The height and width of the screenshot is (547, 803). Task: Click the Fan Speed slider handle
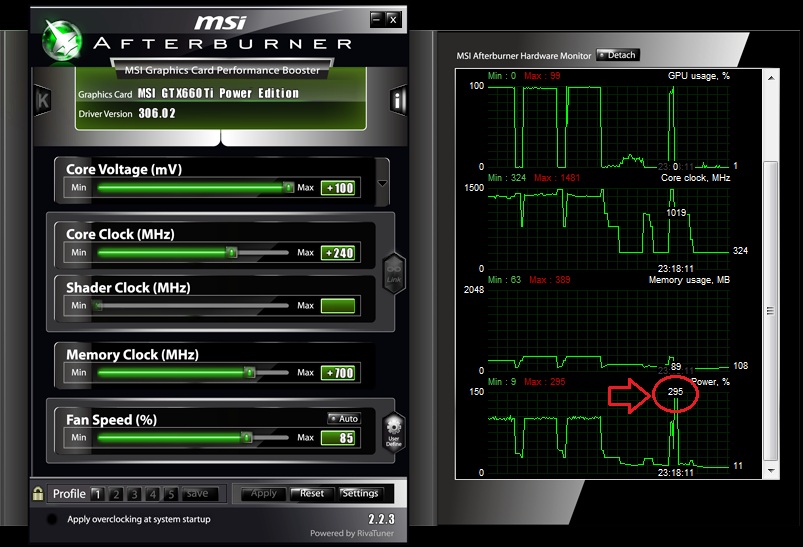(x=247, y=437)
